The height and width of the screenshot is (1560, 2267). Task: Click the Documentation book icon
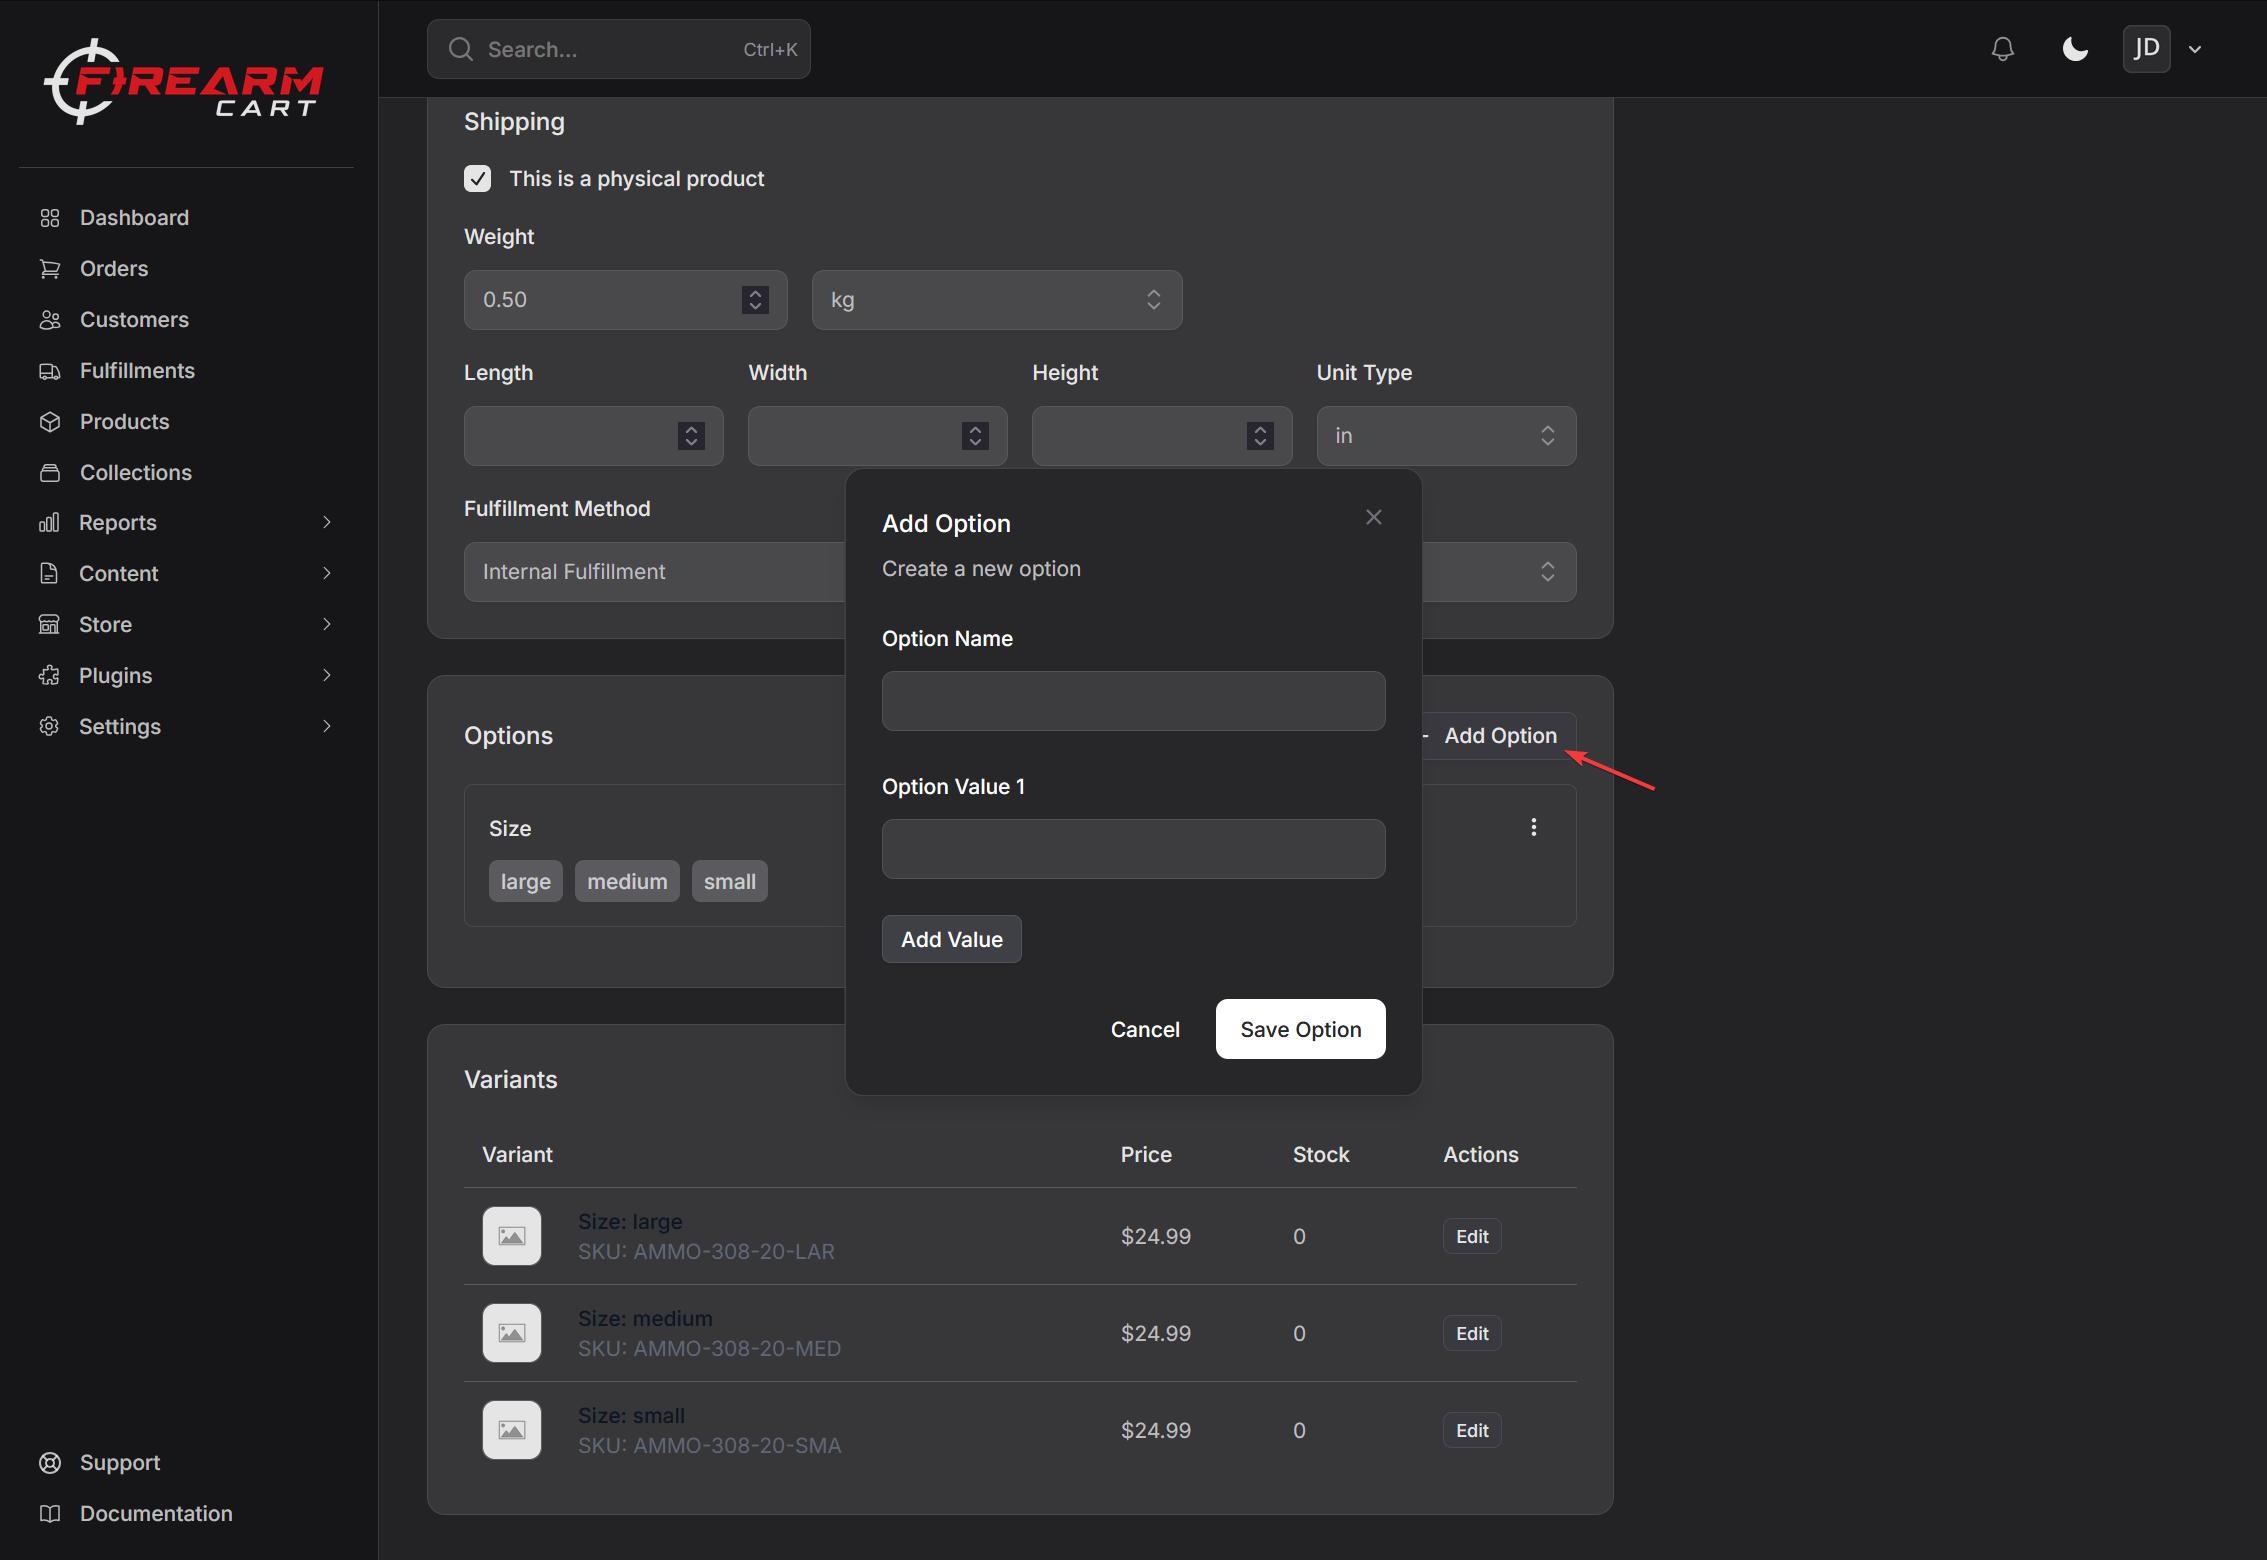[50, 1514]
